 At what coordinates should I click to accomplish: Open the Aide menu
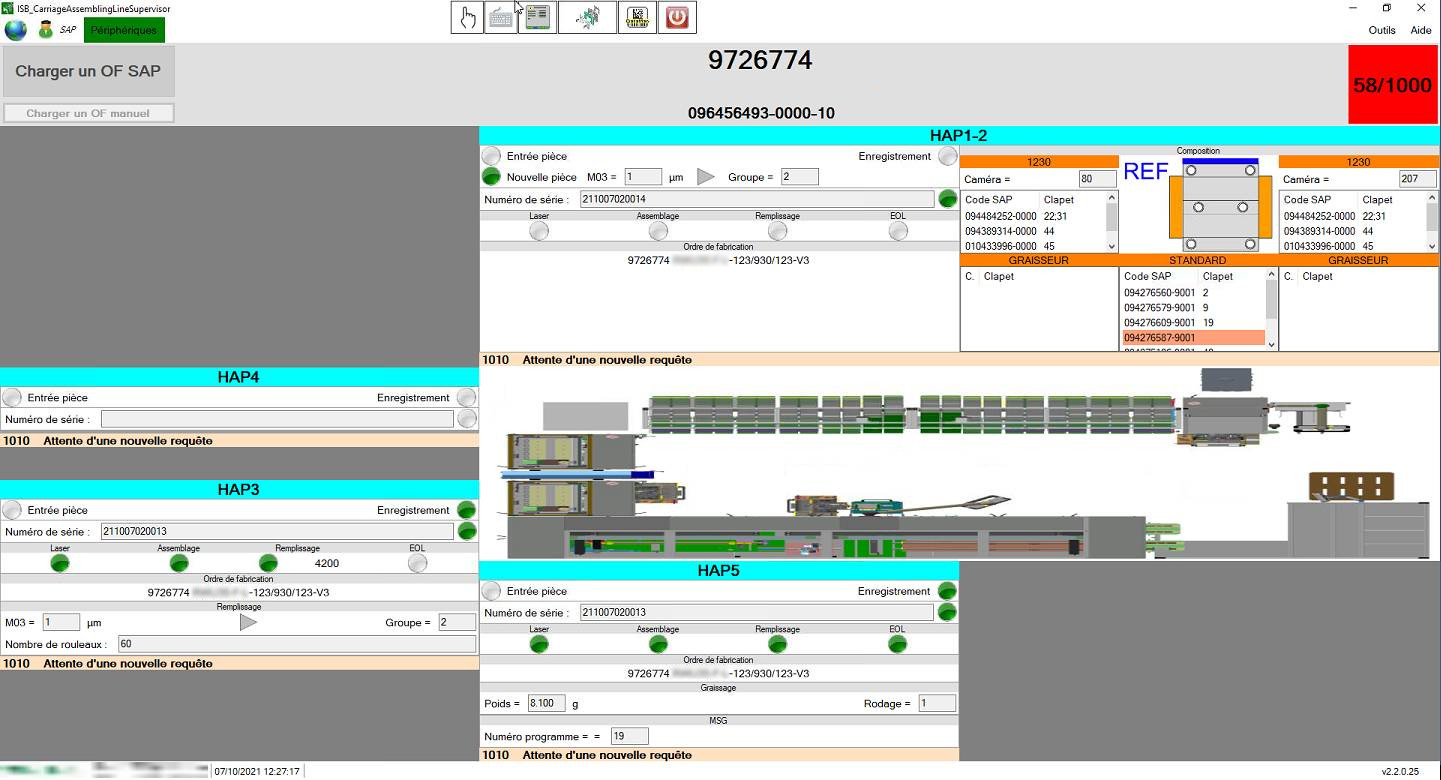point(1420,30)
